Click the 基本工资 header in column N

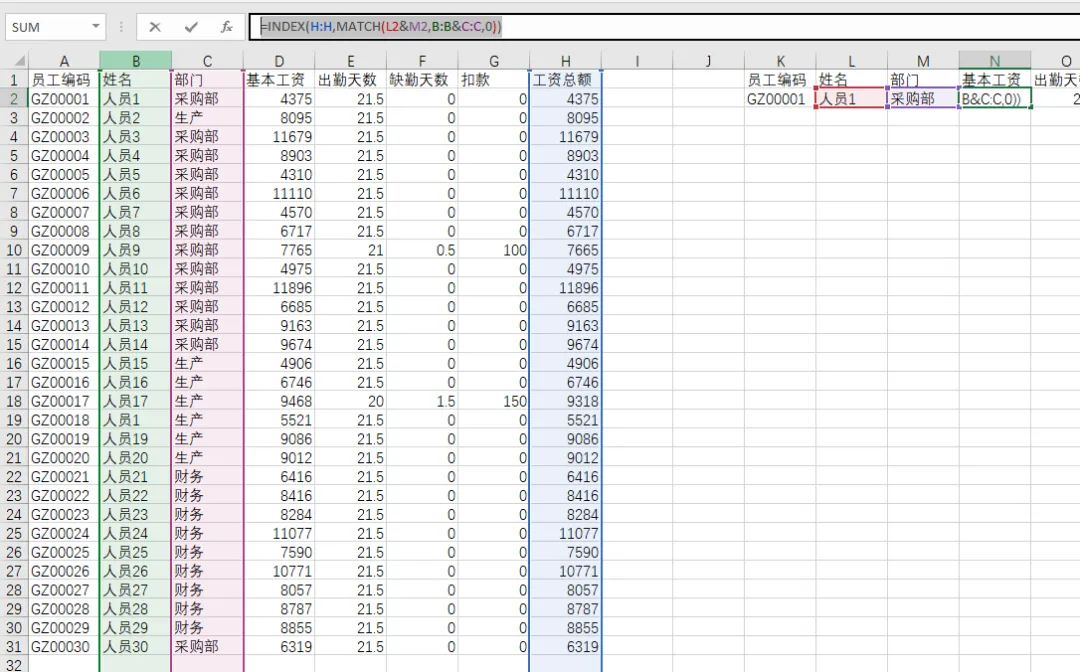(995, 80)
